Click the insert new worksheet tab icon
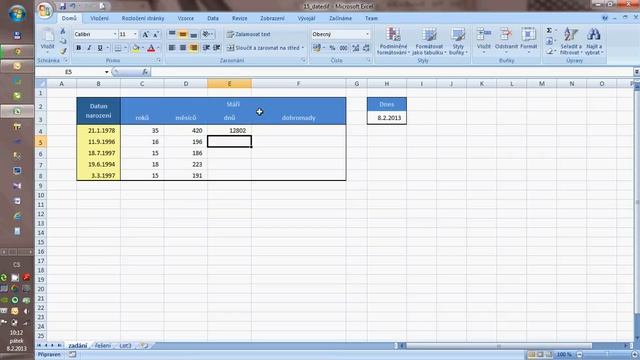Image resolution: width=640 pixels, height=360 pixels. click(x=144, y=345)
